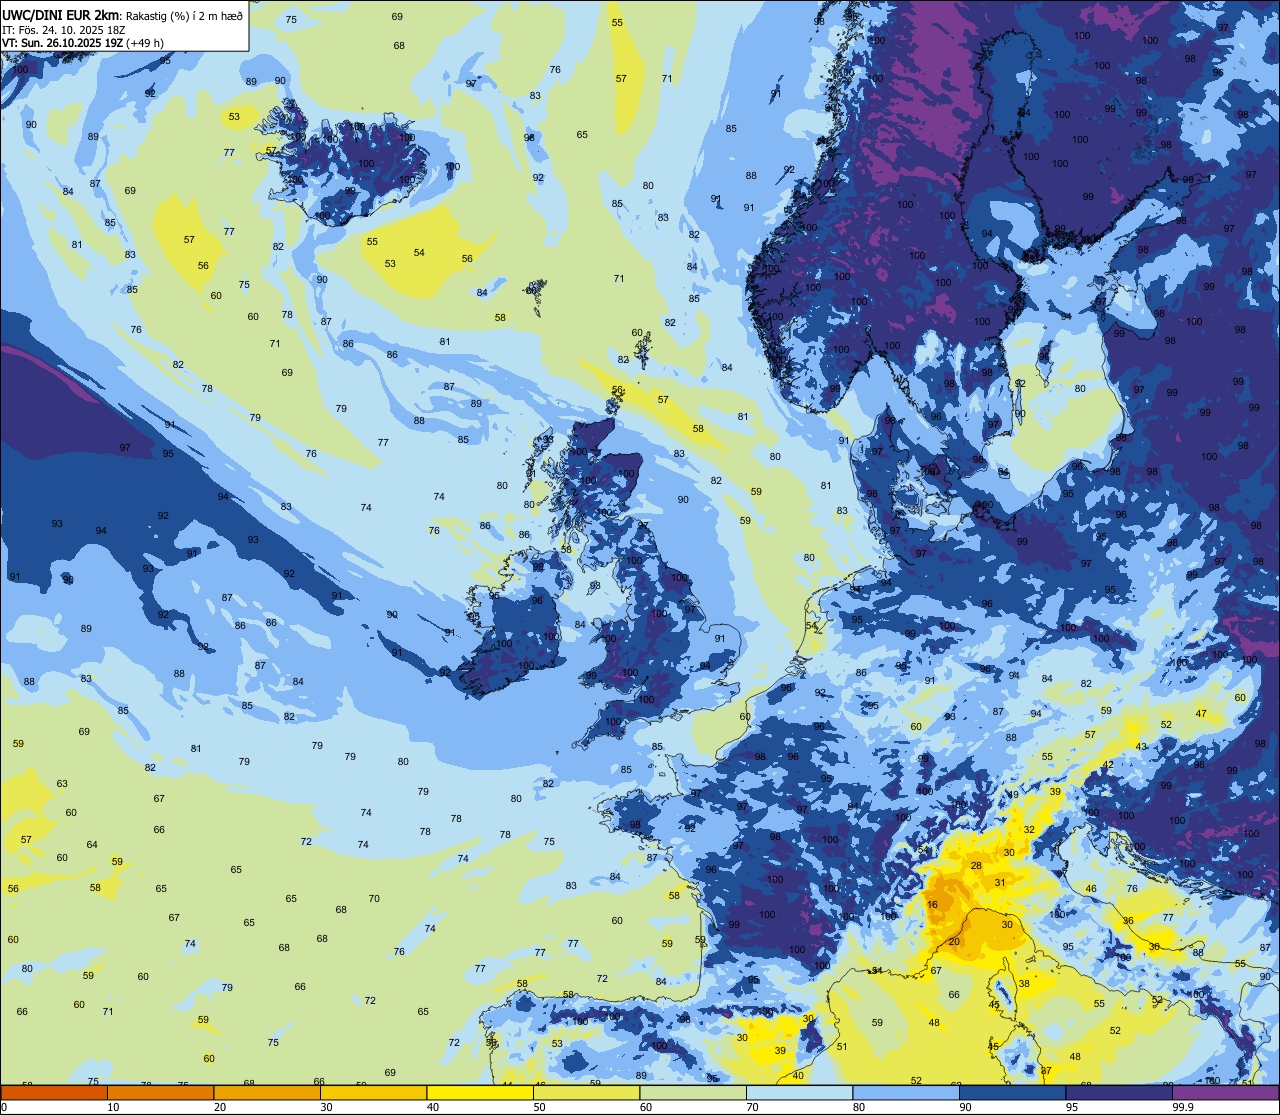The image size is (1280, 1115).
Task: Click the "31" humidity value on the map
Action: (1000, 882)
